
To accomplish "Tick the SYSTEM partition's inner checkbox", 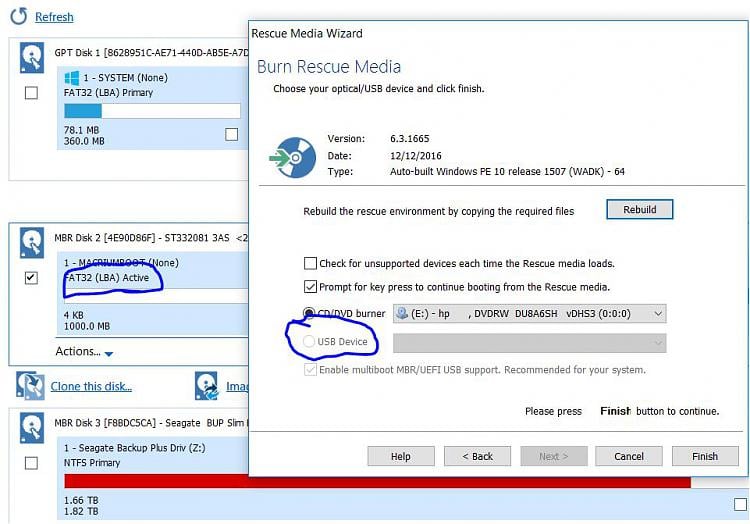I will 232,134.
